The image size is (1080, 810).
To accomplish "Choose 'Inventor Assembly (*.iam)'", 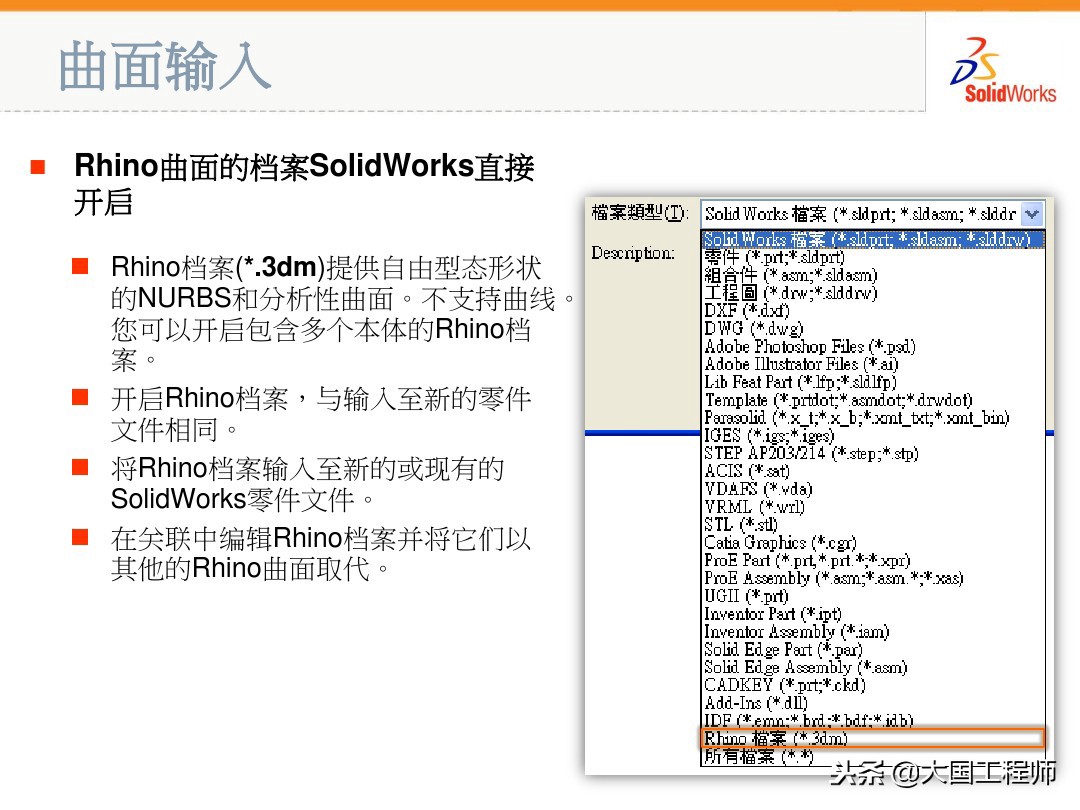I will pyautogui.click(x=873, y=632).
